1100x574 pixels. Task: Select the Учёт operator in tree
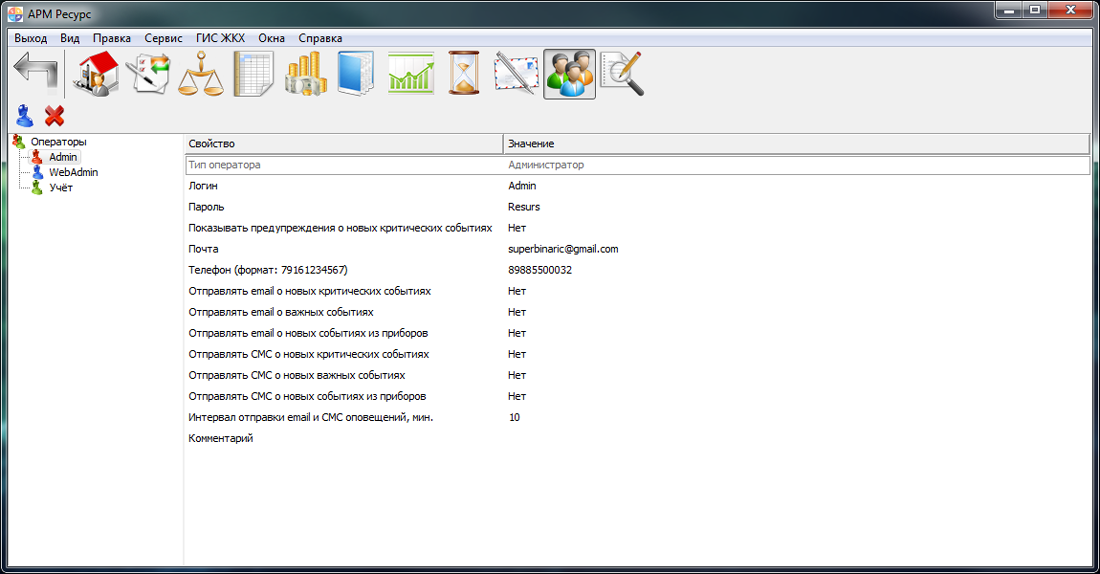pos(60,187)
